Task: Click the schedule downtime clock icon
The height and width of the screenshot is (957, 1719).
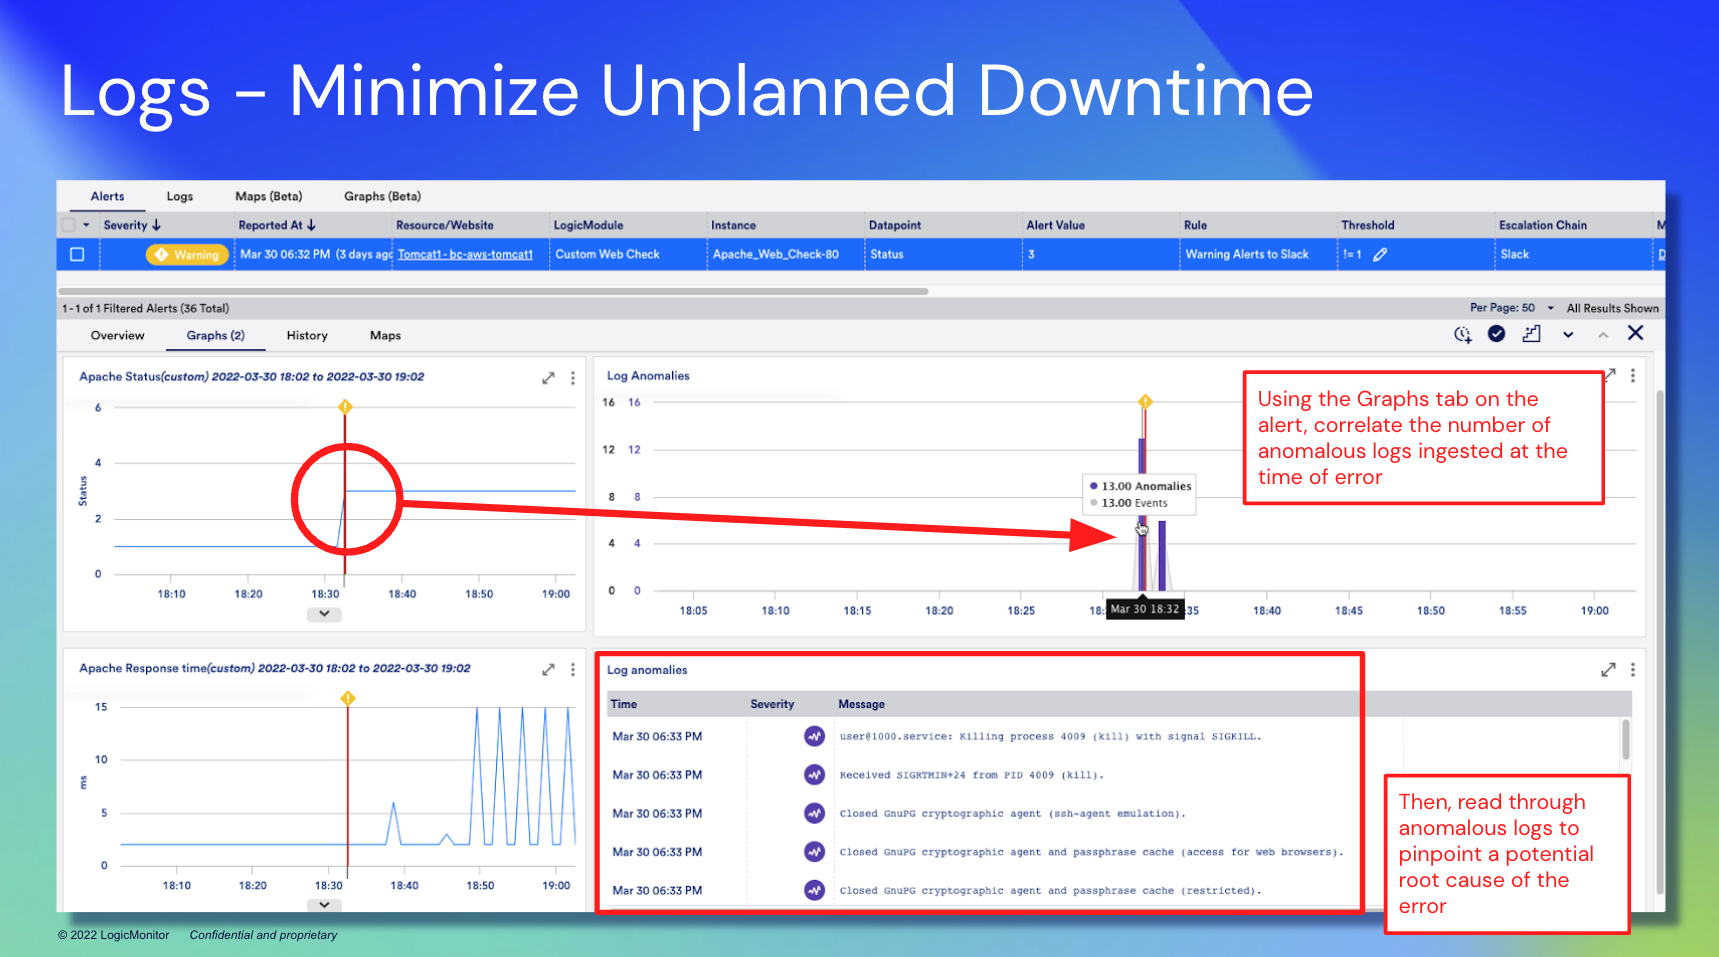Action: pyautogui.click(x=1462, y=334)
